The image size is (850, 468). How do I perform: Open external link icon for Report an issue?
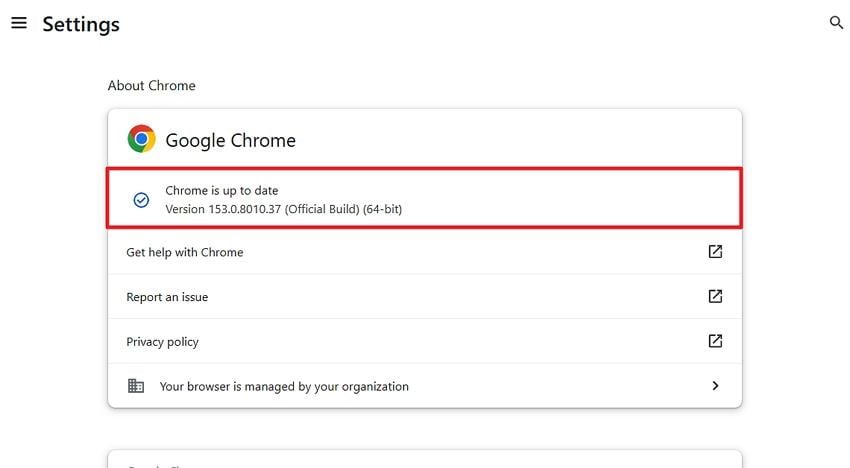coord(715,296)
